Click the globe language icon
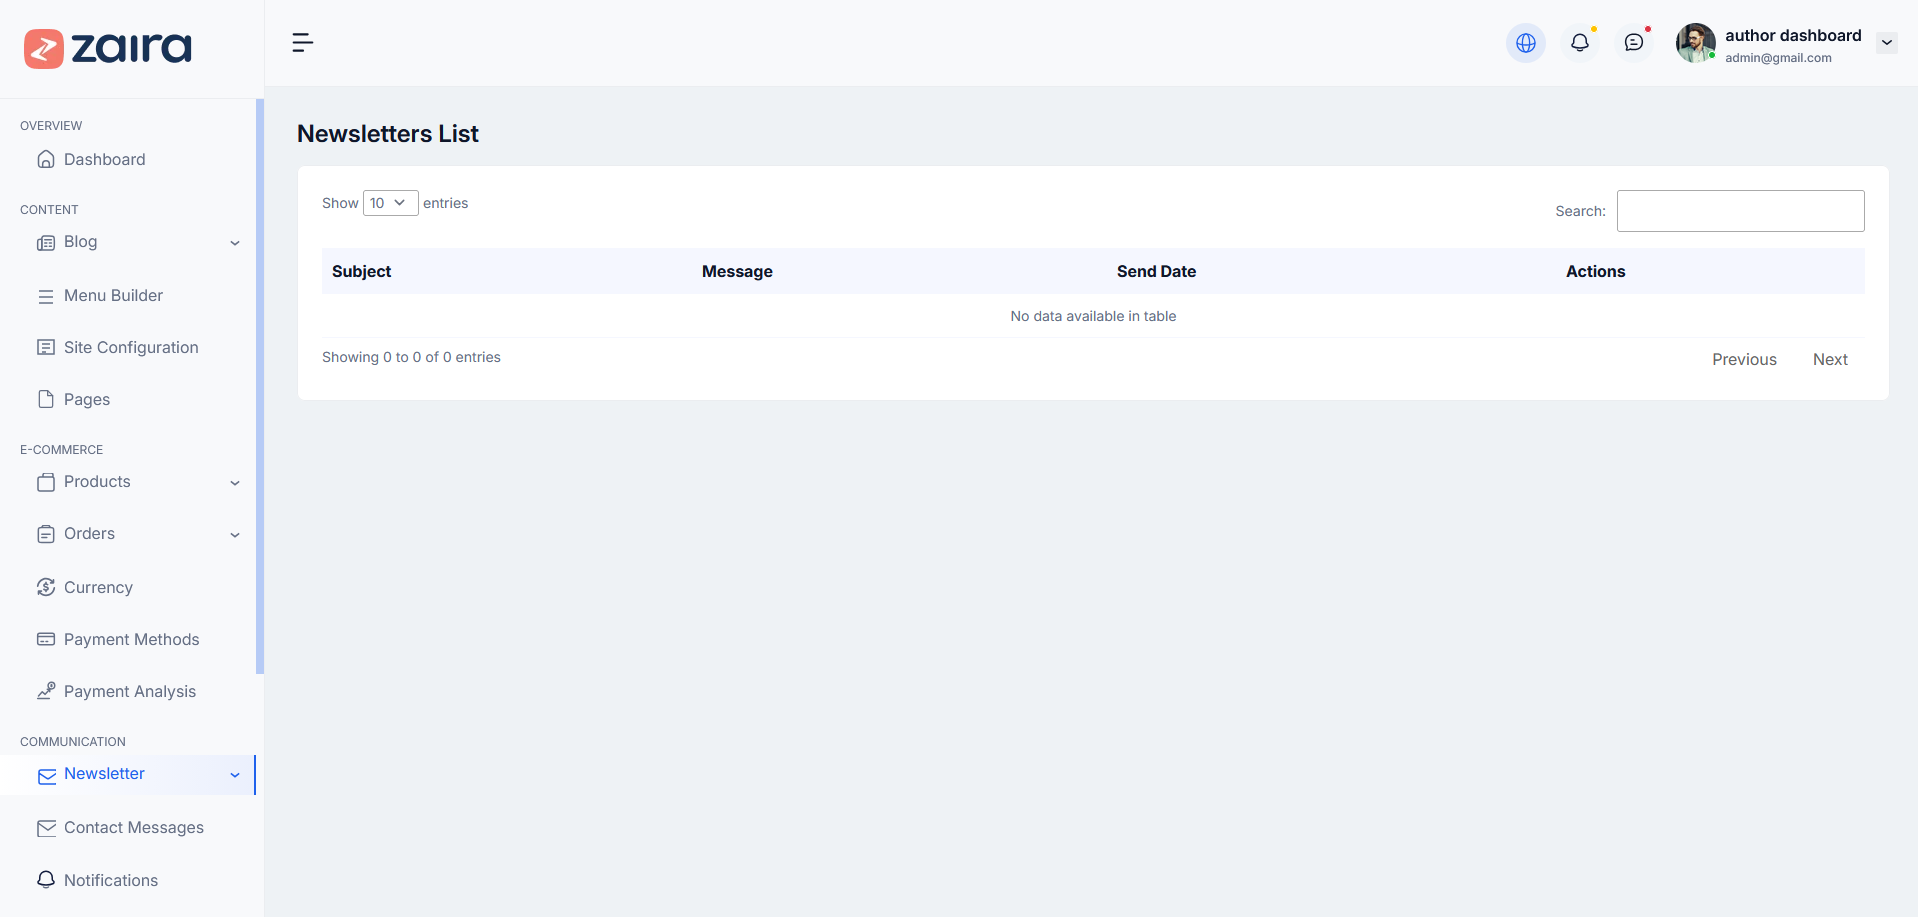Image resolution: width=1918 pixels, height=917 pixels. point(1525,43)
